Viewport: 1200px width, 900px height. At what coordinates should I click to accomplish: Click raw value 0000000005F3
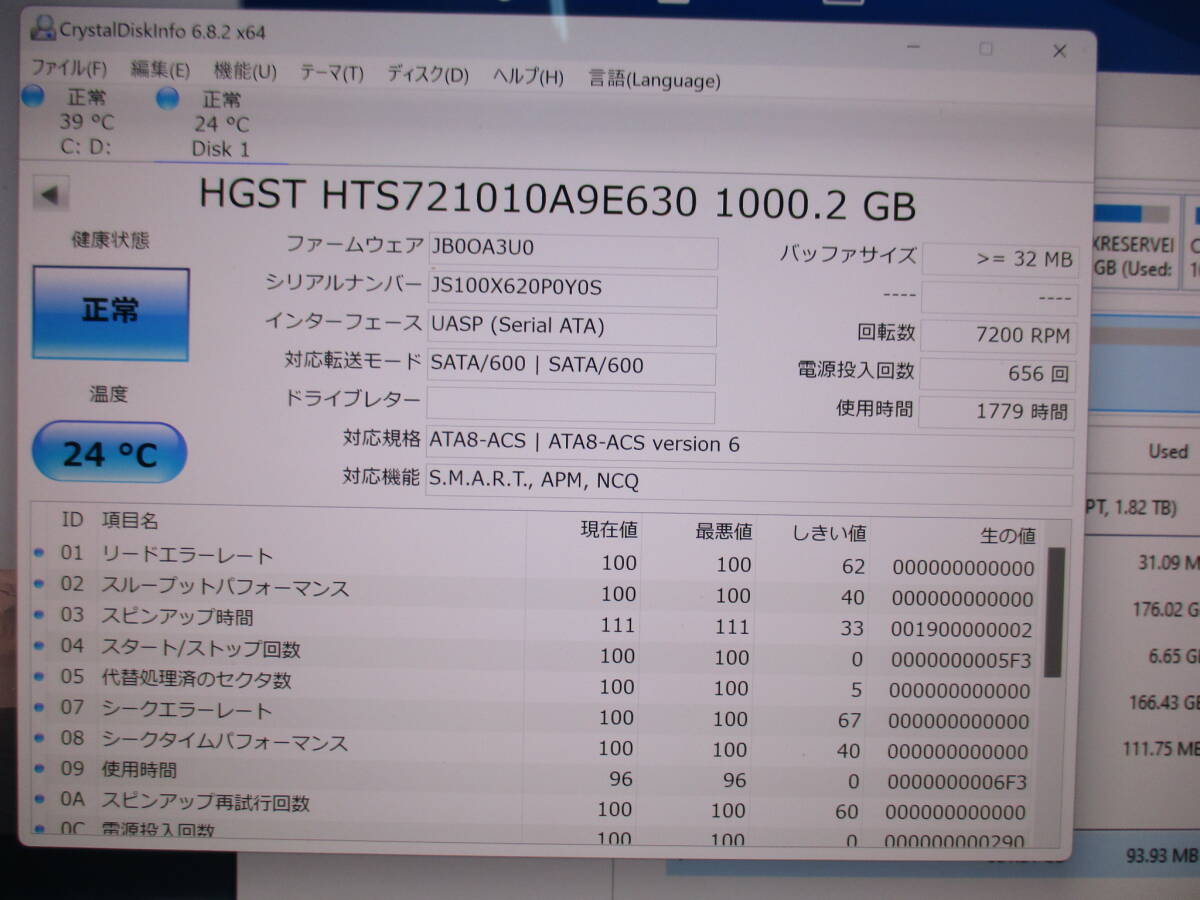tap(961, 661)
